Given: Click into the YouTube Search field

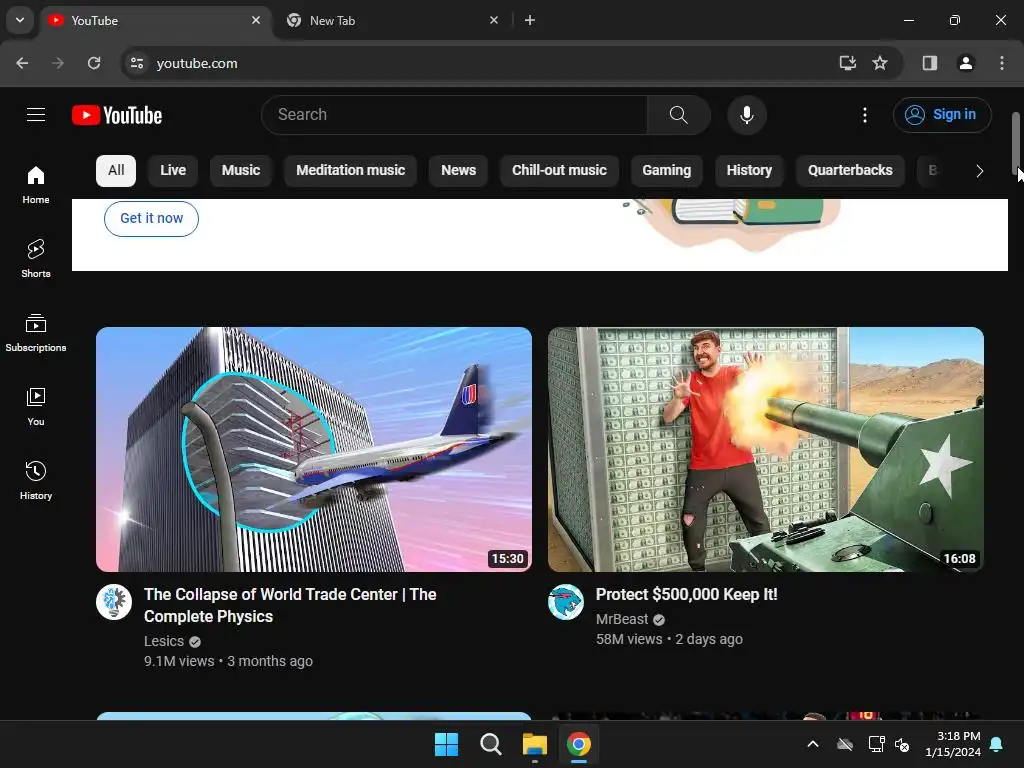Looking at the screenshot, I should point(454,115).
